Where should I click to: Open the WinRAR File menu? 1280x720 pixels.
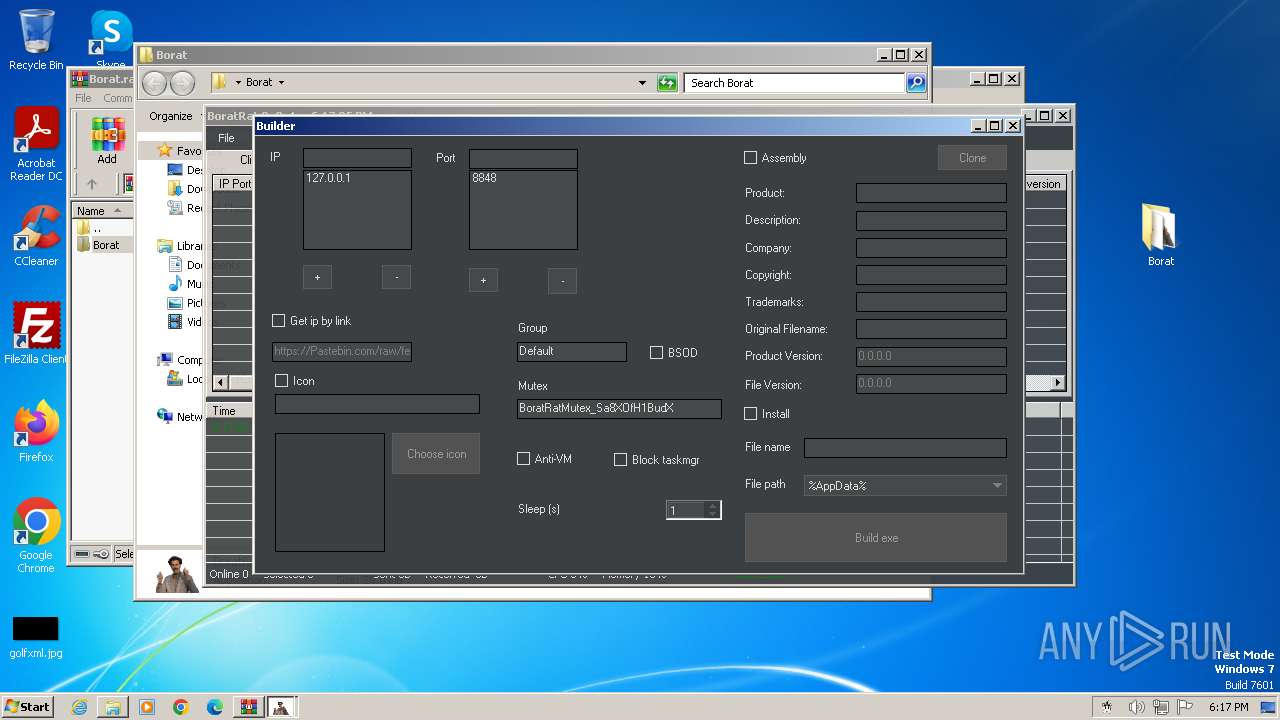tap(83, 98)
